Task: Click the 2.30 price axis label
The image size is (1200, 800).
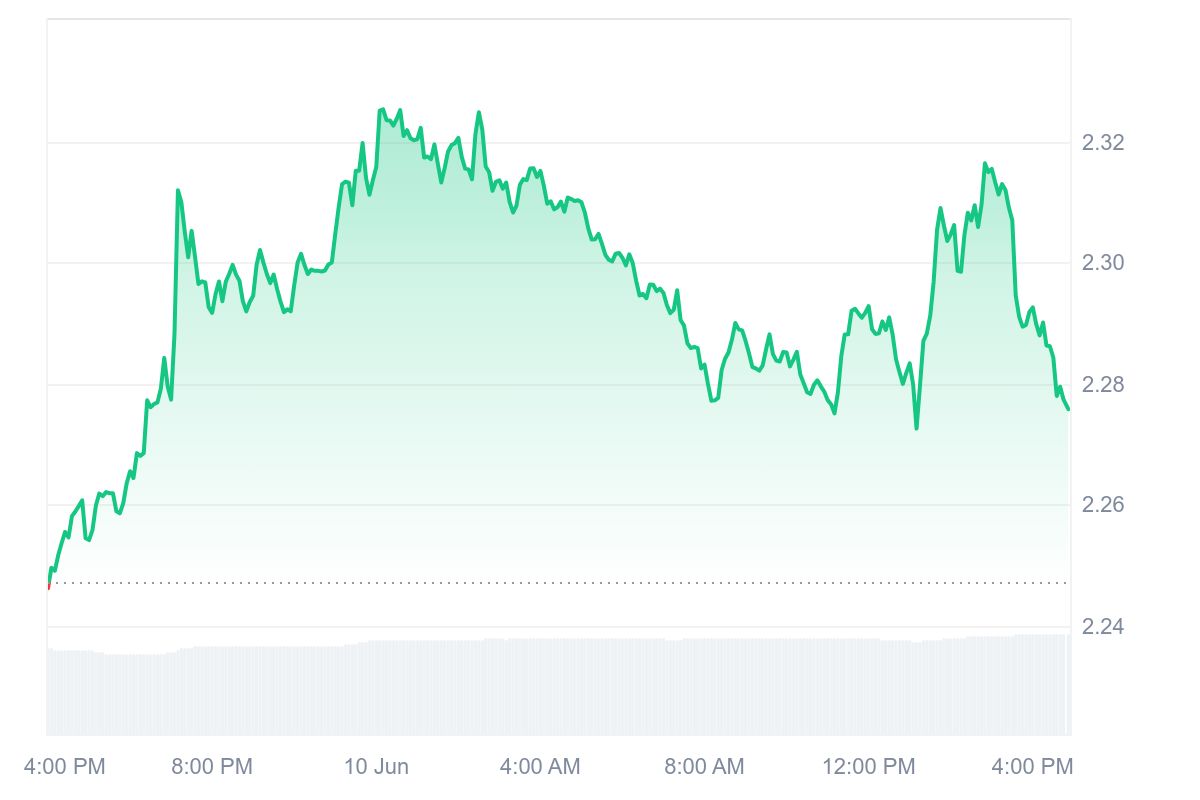Action: tap(1103, 263)
